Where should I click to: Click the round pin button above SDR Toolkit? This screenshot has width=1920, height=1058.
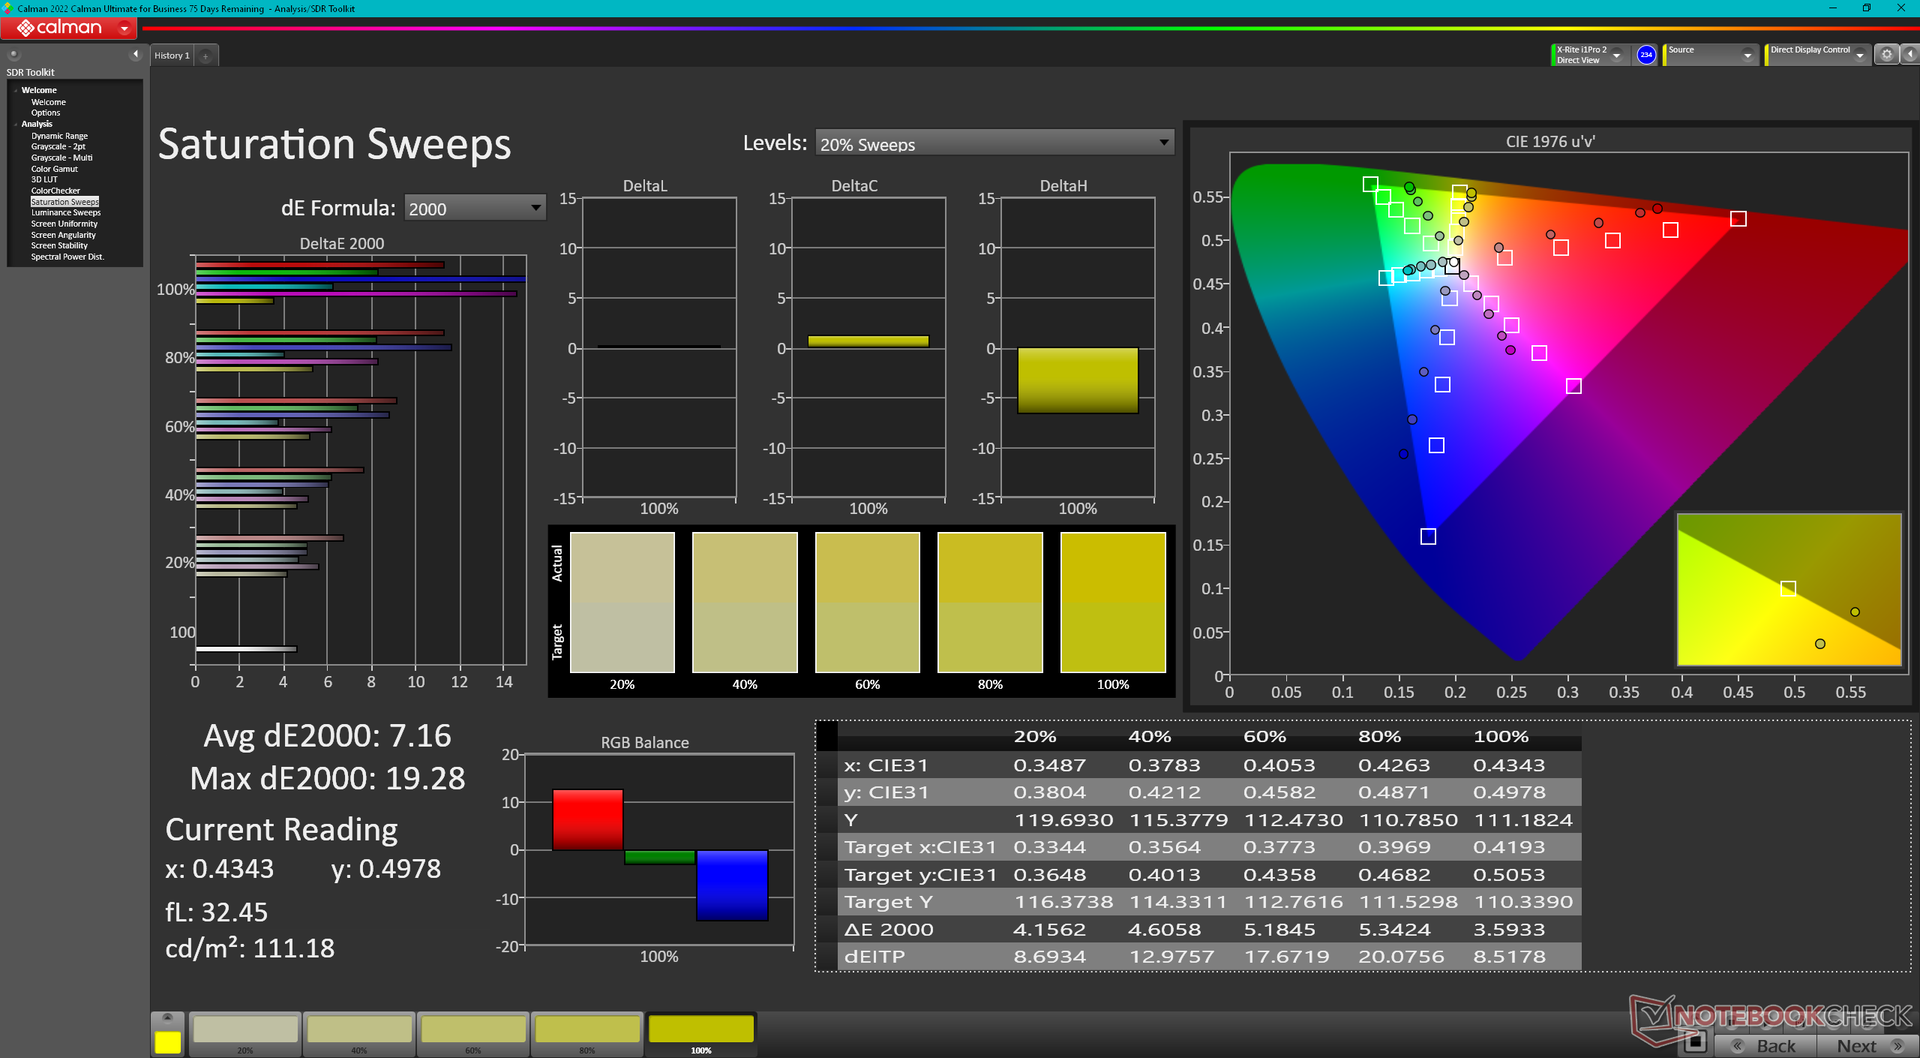[x=14, y=55]
